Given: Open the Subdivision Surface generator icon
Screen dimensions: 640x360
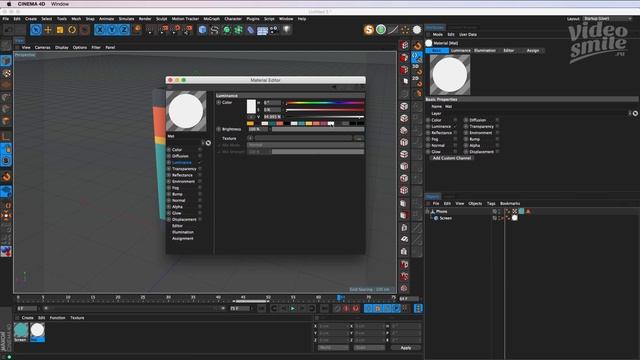Looking at the screenshot, I should (x=227, y=30).
